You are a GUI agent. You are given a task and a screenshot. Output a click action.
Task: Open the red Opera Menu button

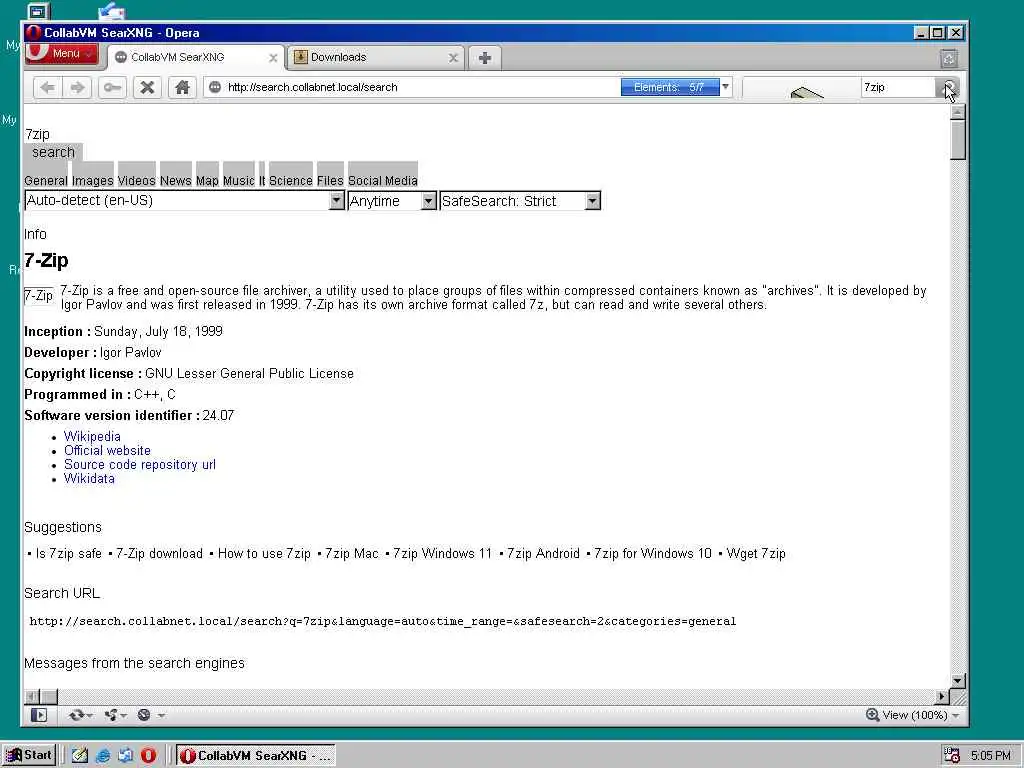61,54
